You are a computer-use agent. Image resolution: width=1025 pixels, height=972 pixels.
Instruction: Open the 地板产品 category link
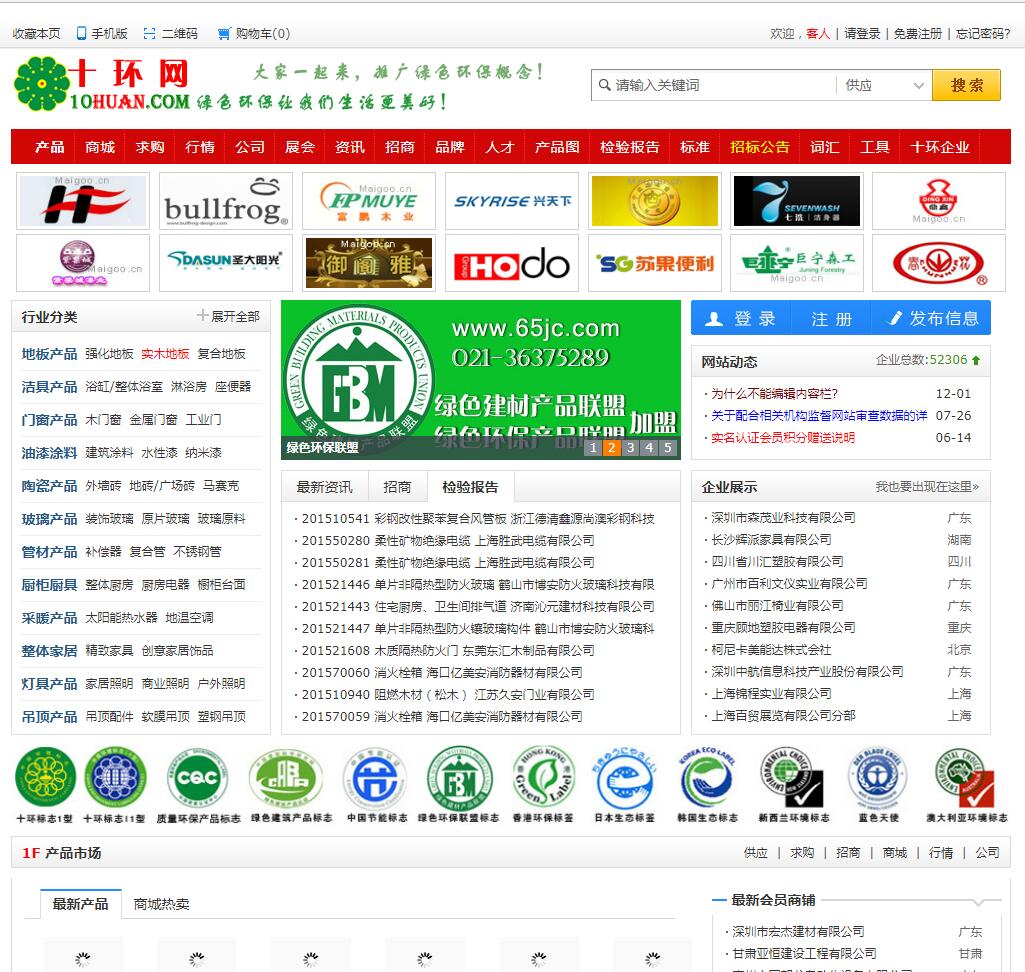click(x=49, y=354)
